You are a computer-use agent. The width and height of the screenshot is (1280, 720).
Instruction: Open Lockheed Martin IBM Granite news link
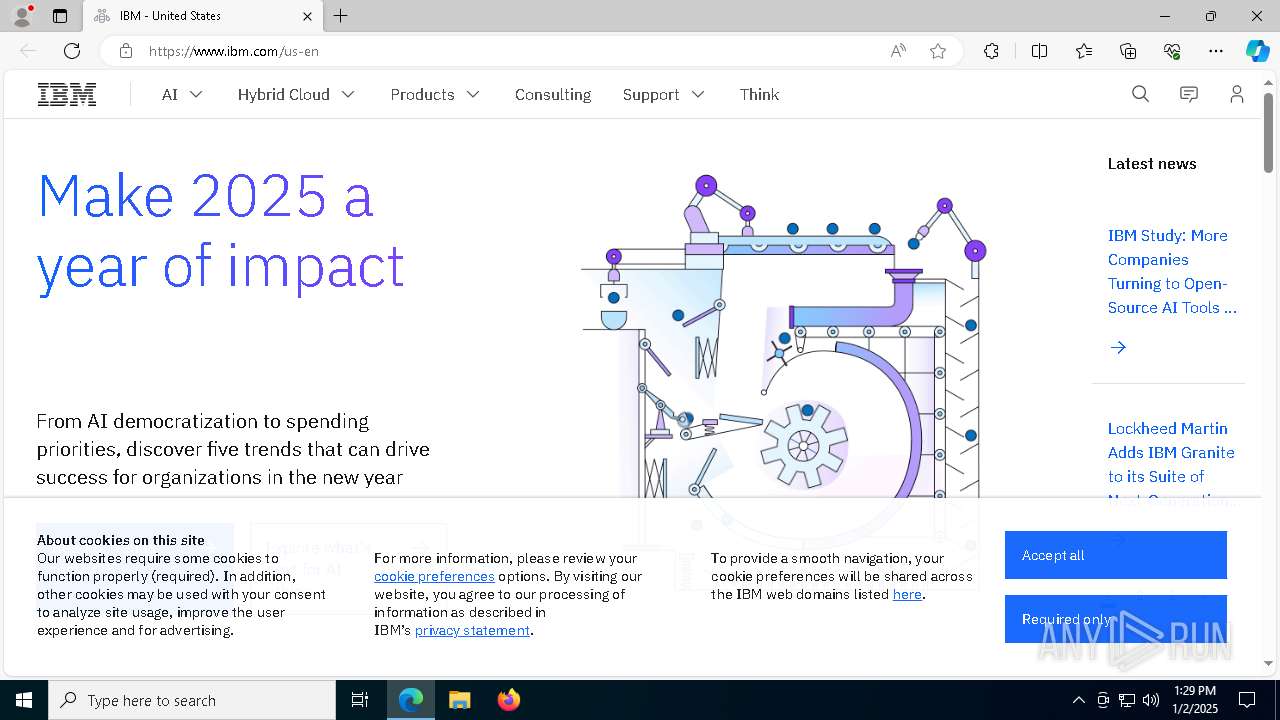pyautogui.click(x=1171, y=464)
